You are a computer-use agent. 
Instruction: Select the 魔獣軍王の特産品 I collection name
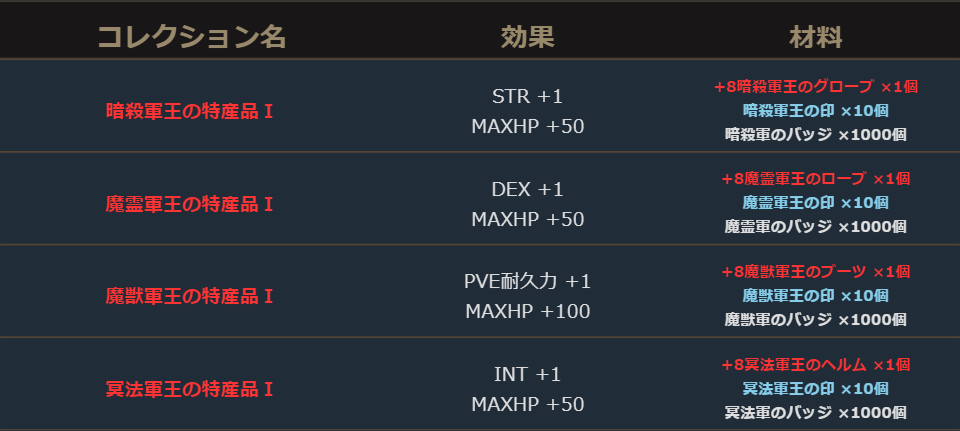[190, 297]
